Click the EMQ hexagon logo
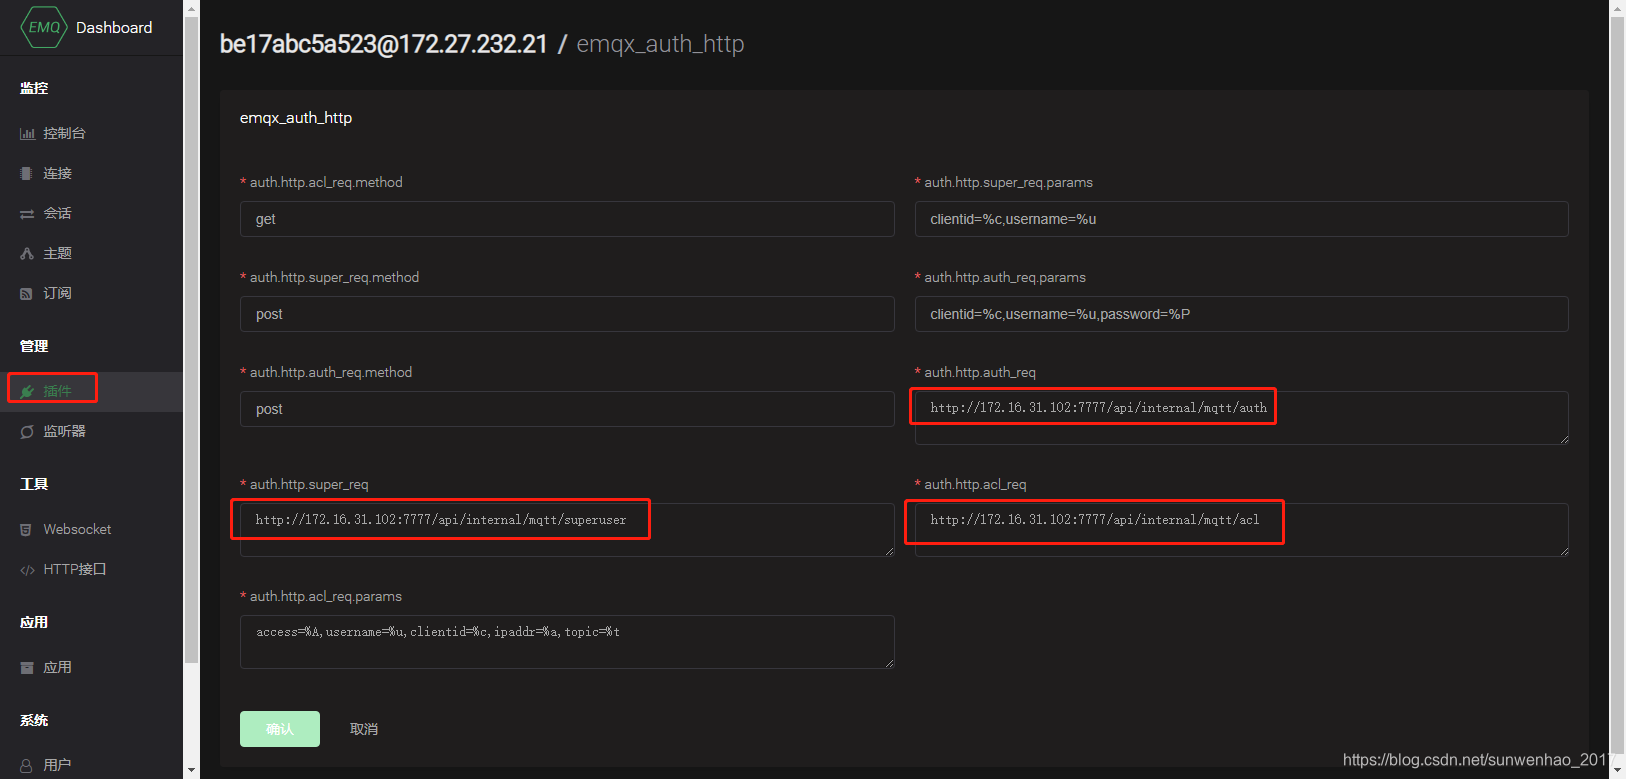Image resolution: width=1626 pixels, height=779 pixels. click(x=44, y=27)
